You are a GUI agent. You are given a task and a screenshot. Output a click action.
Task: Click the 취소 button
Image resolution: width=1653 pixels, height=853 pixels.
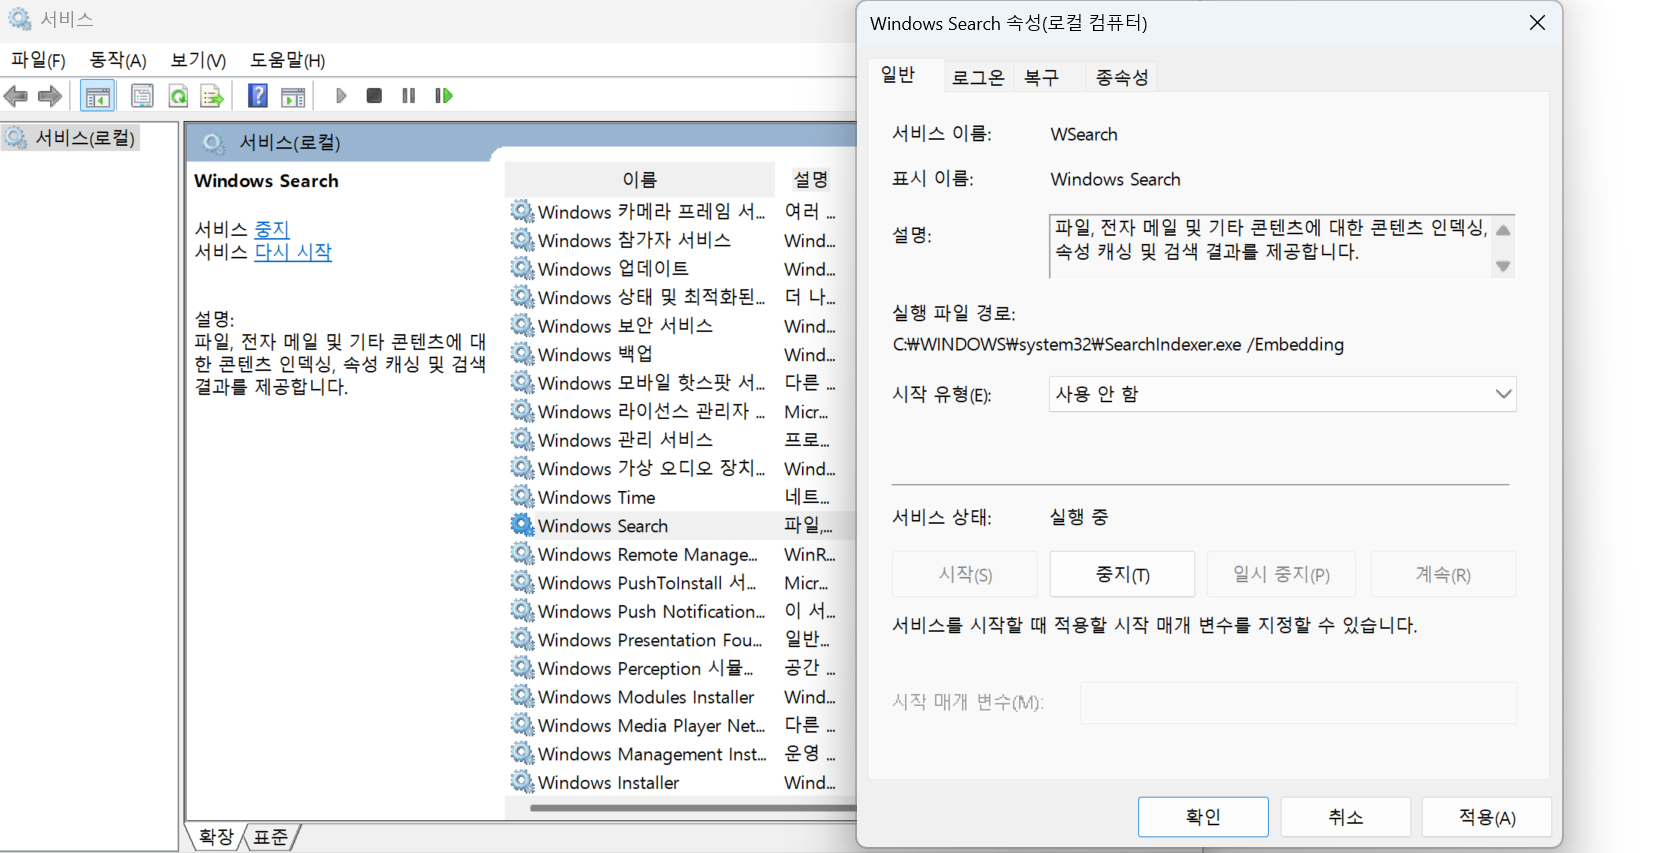[x=1345, y=817]
